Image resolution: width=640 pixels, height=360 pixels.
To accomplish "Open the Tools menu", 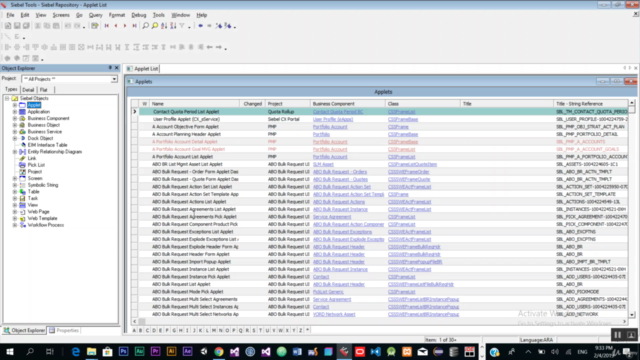I will [158, 15].
